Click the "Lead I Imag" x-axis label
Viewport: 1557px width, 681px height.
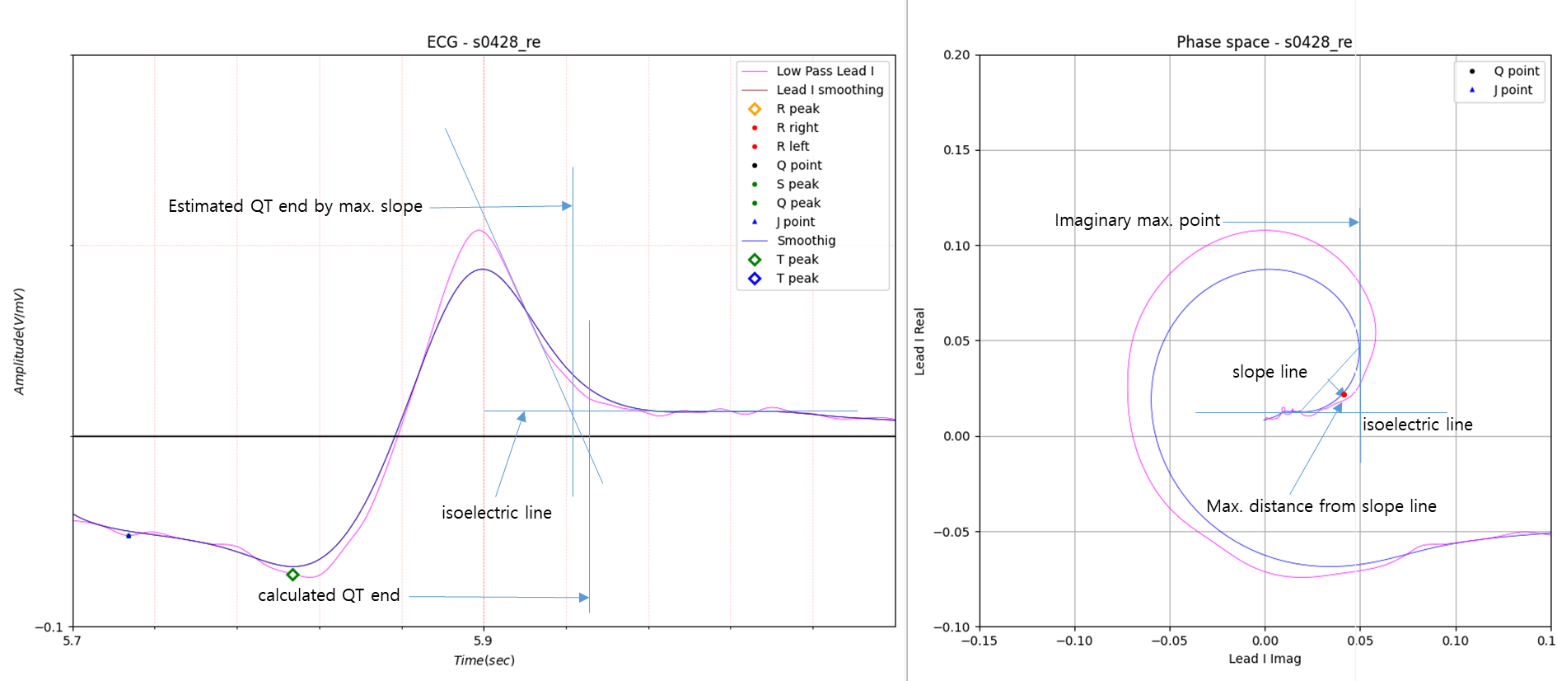coord(1264,659)
